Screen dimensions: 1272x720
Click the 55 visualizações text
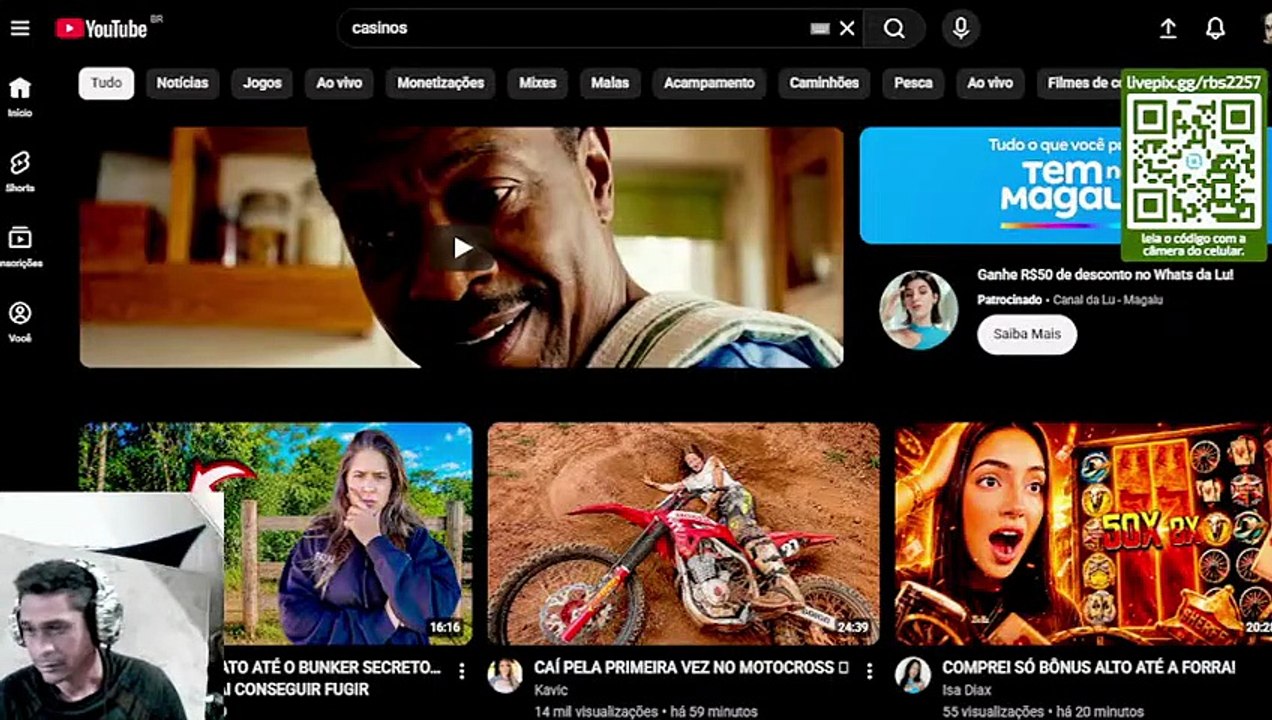[x=993, y=712]
